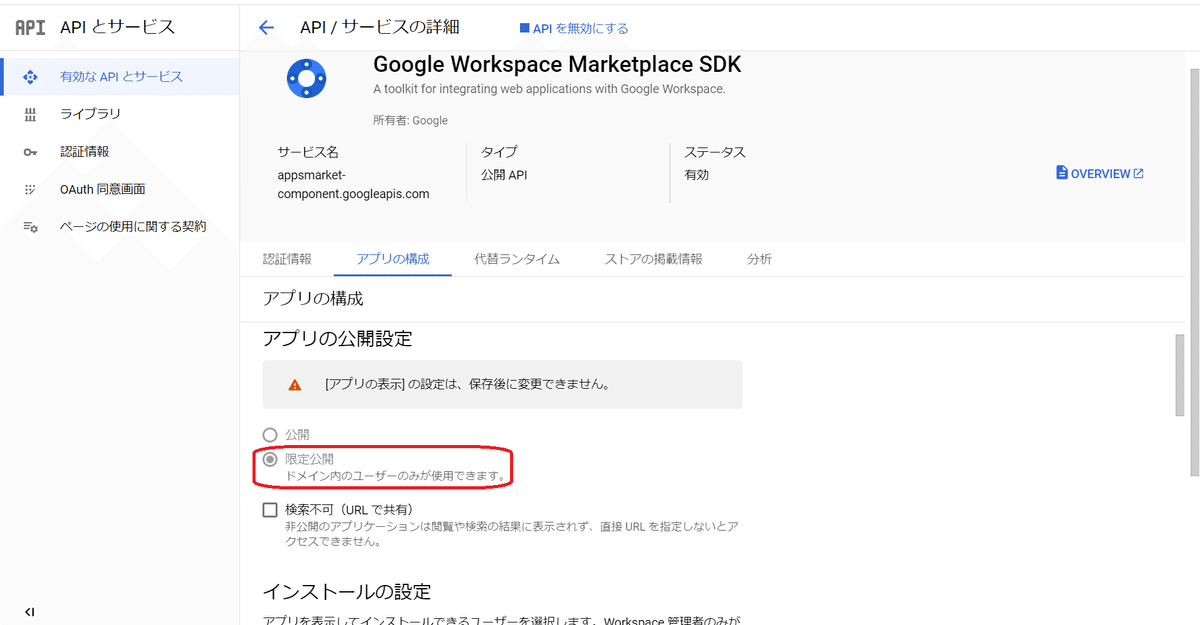Click the back arrow next to API / サービスの詳細
The height and width of the screenshot is (625, 1200).
(x=266, y=28)
